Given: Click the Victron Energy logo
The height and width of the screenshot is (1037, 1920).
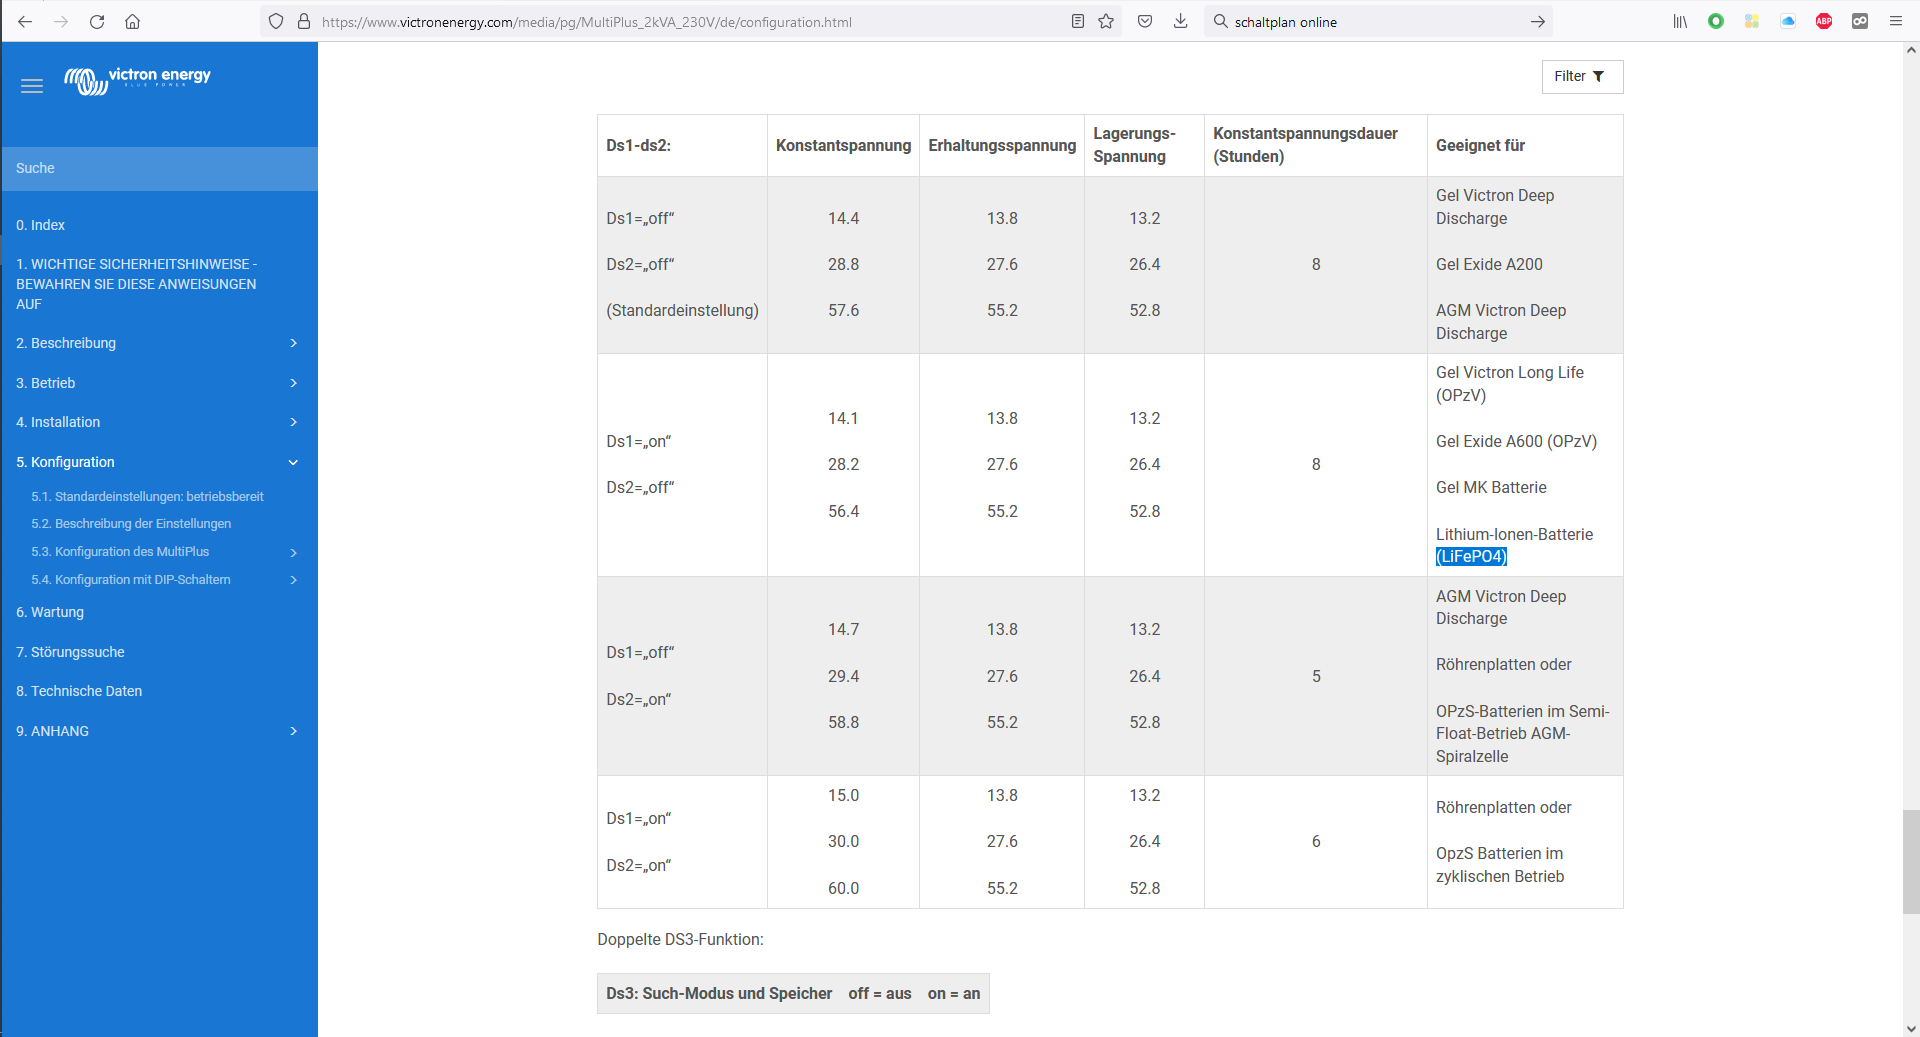Looking at the screenshot, I should [138, 80].
